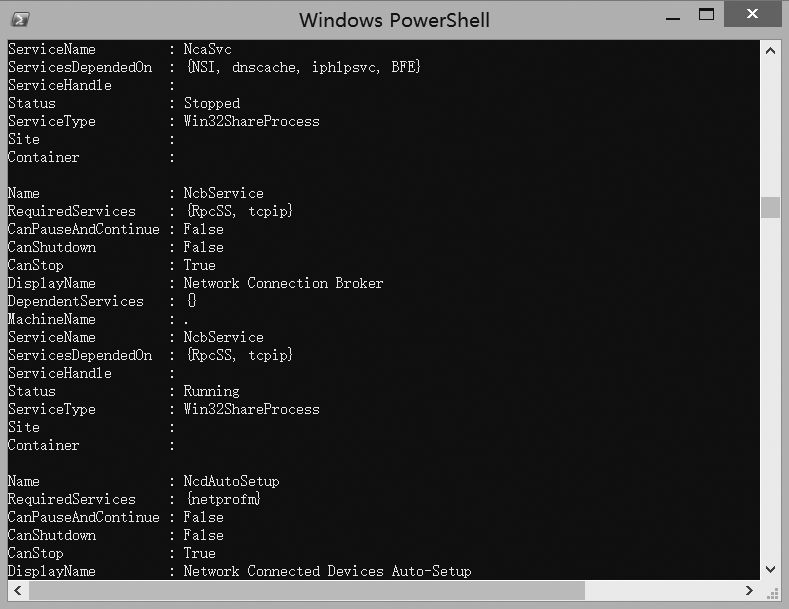Click the '{NSI, dnscache, iphlpsvc, BFE}' value
The width and height of the screenshot is (789, 609).
(x=302, y=67)
